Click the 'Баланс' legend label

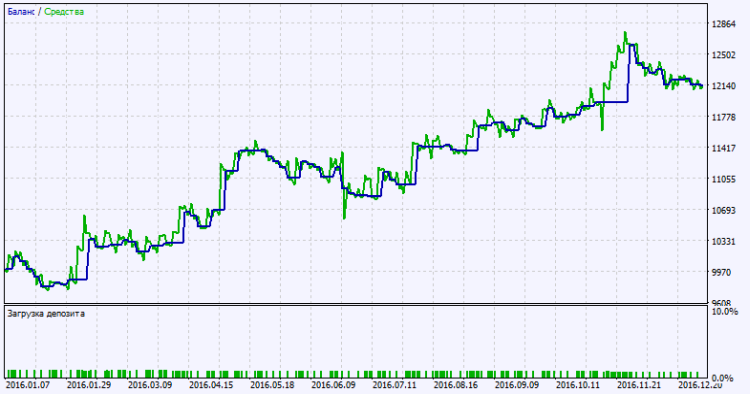[21, 12]
